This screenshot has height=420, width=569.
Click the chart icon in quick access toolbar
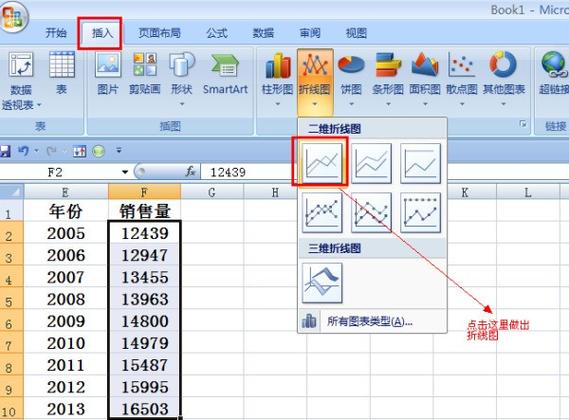(79, 151)
